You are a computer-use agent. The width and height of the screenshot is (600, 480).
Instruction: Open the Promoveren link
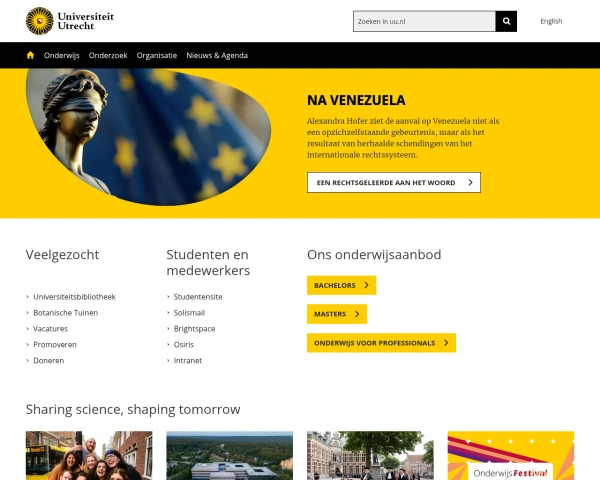(55, 344)
